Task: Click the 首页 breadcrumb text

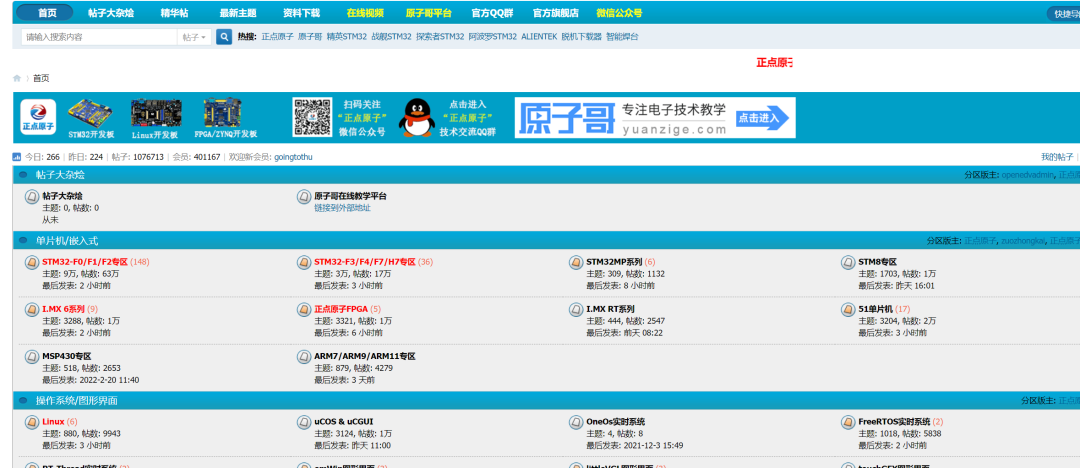Action: (41, 78)
